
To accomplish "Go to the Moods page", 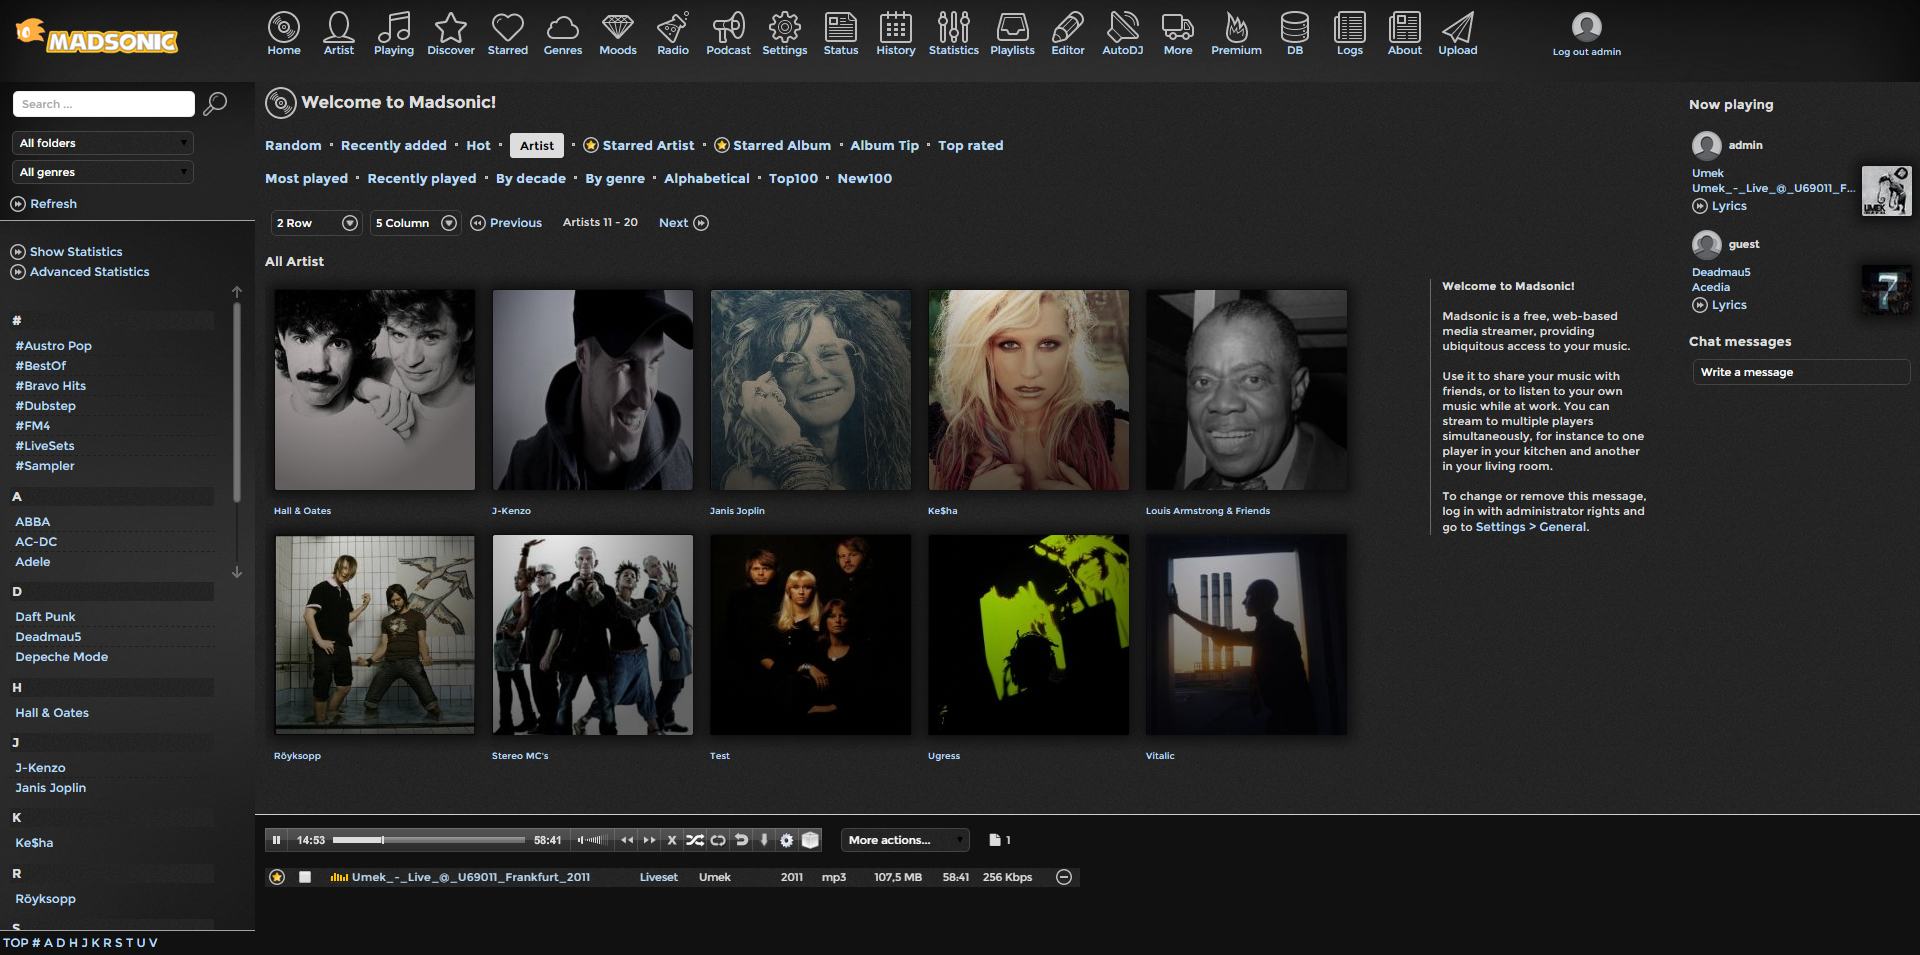I will coord(617,33).
